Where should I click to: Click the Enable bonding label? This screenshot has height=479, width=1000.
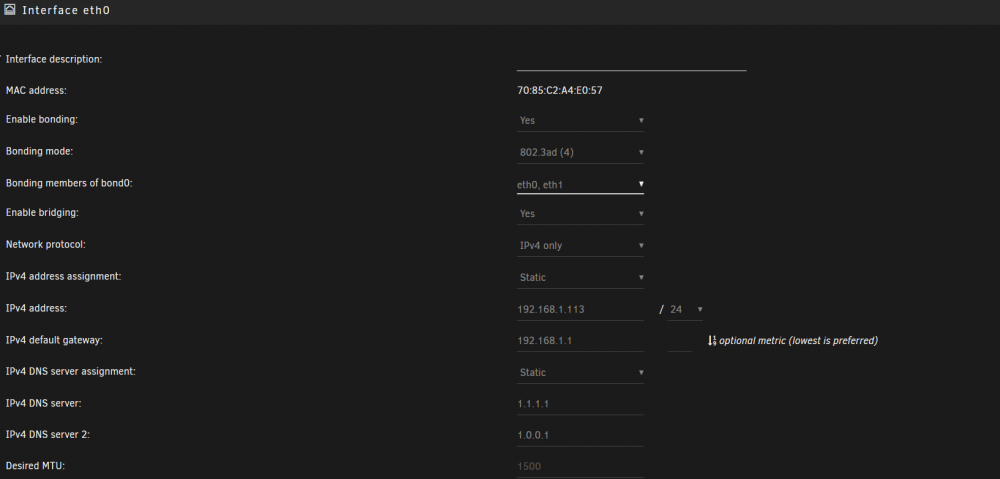(41, 119)
